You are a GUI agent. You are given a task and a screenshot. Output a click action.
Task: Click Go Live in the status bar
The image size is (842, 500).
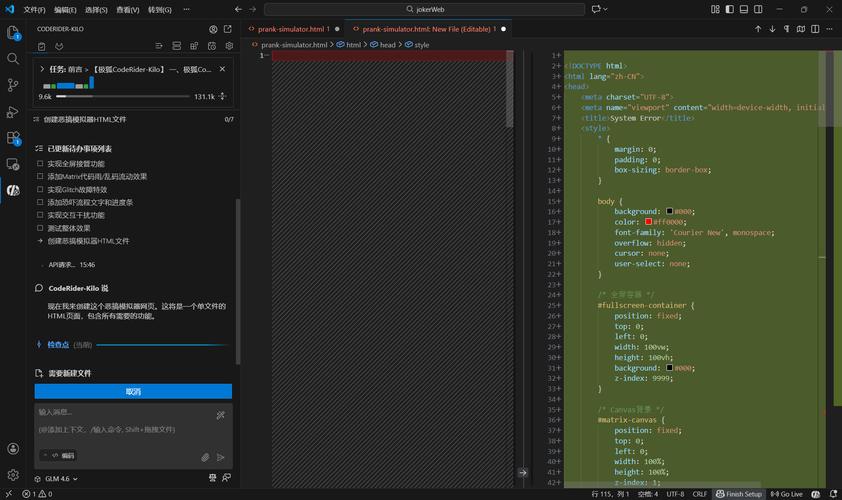pyautogui.click(x=787, y=494)
